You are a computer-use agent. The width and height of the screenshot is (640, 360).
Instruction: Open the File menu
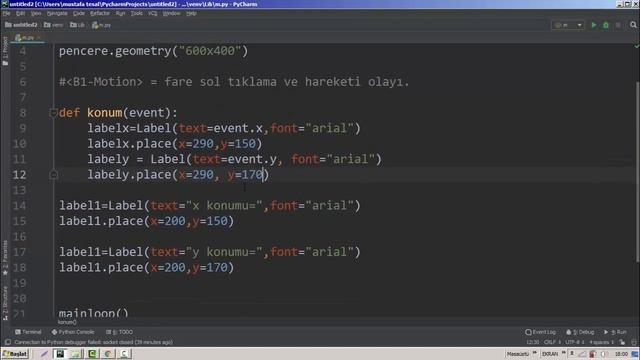(6, 13)
